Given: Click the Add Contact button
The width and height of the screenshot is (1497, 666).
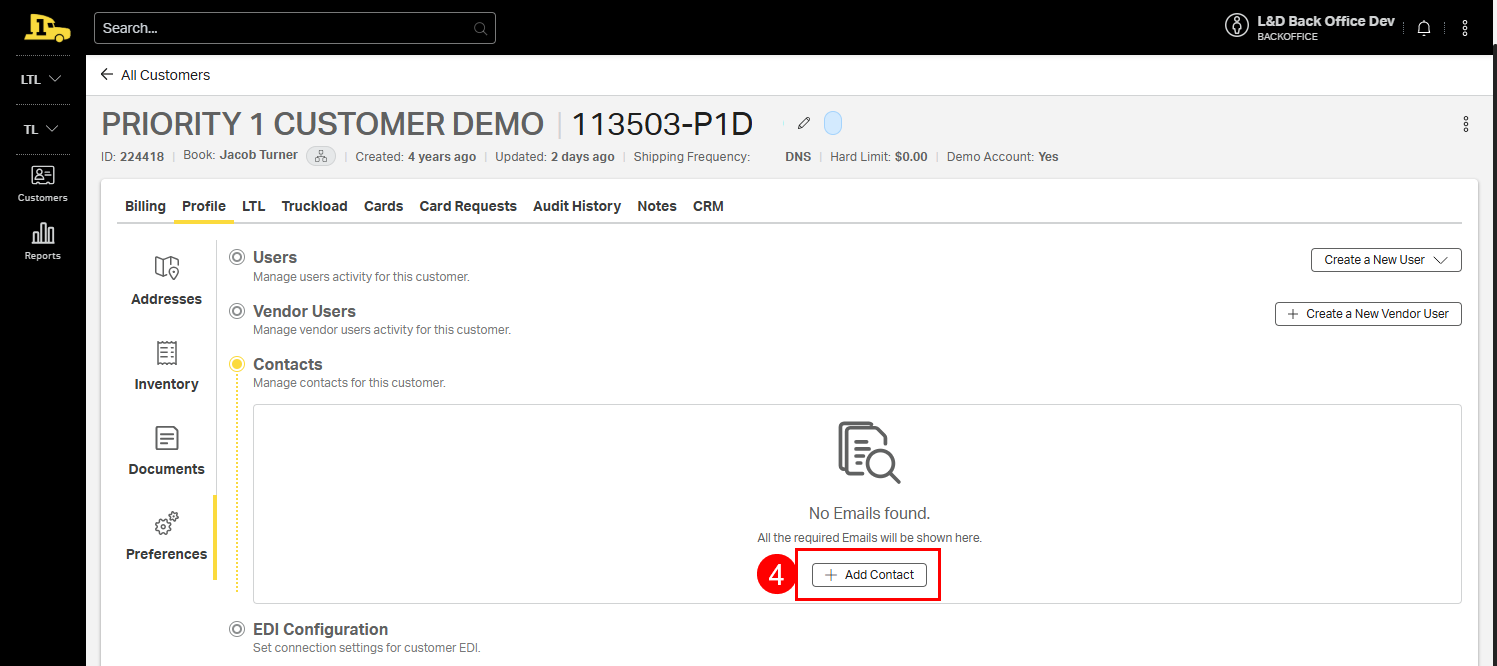Looking at the screenshot, I should [x=868, y=575].
